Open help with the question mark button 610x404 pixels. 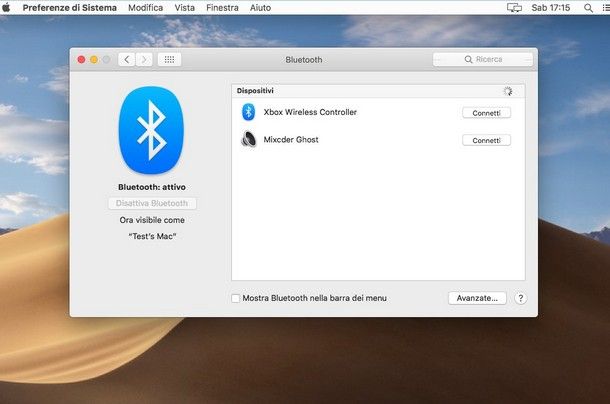tap(521, 298)
